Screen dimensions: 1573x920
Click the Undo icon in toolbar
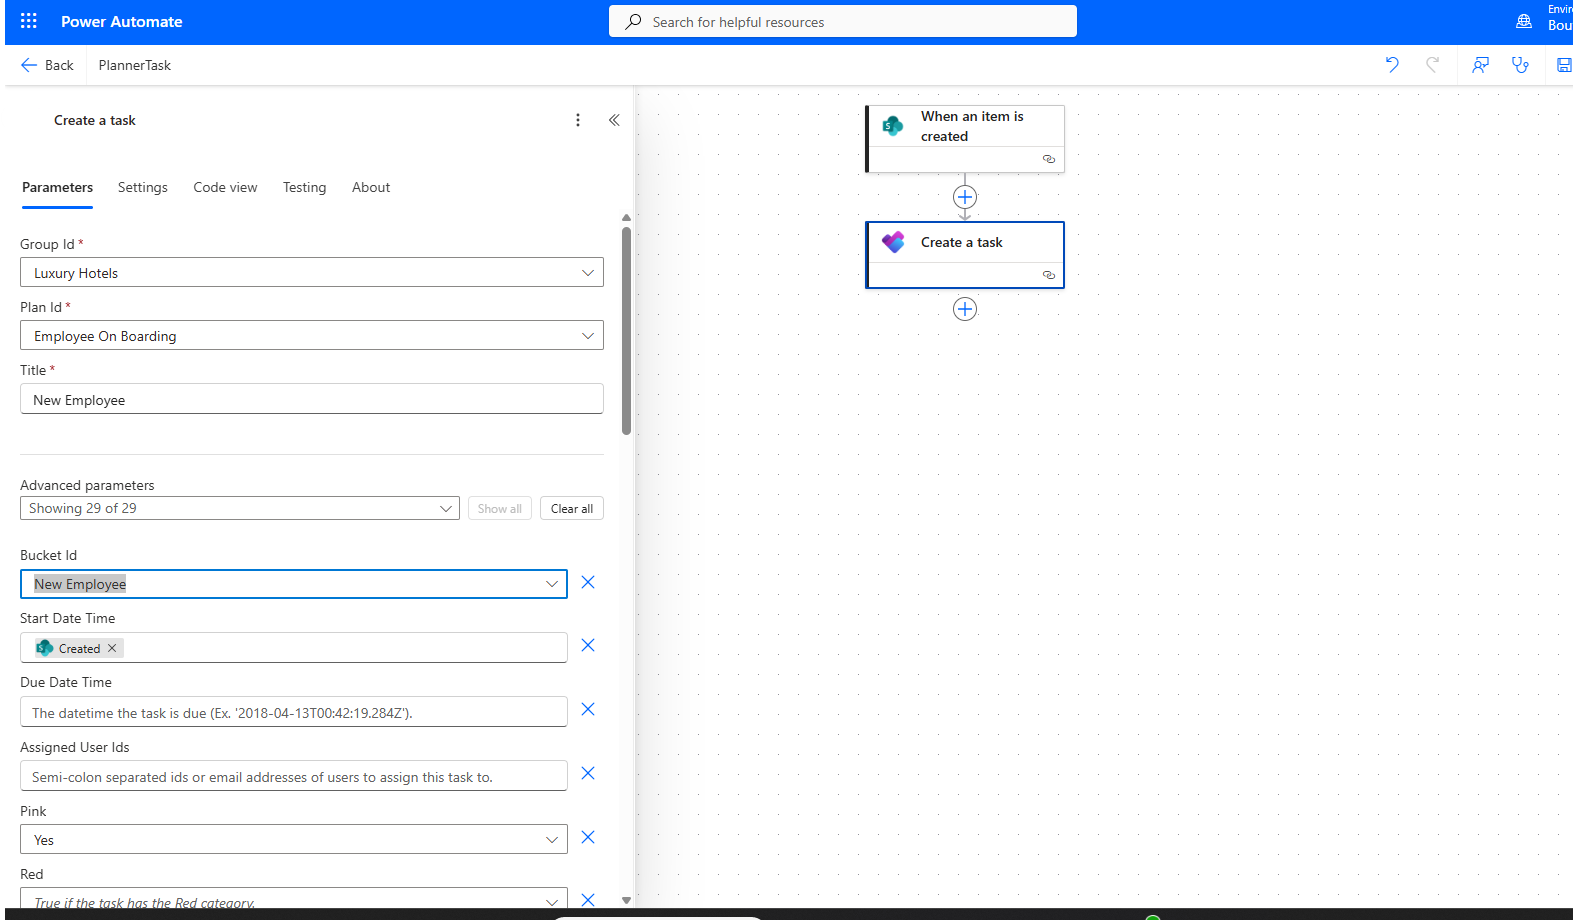(x=1392, y=65)
